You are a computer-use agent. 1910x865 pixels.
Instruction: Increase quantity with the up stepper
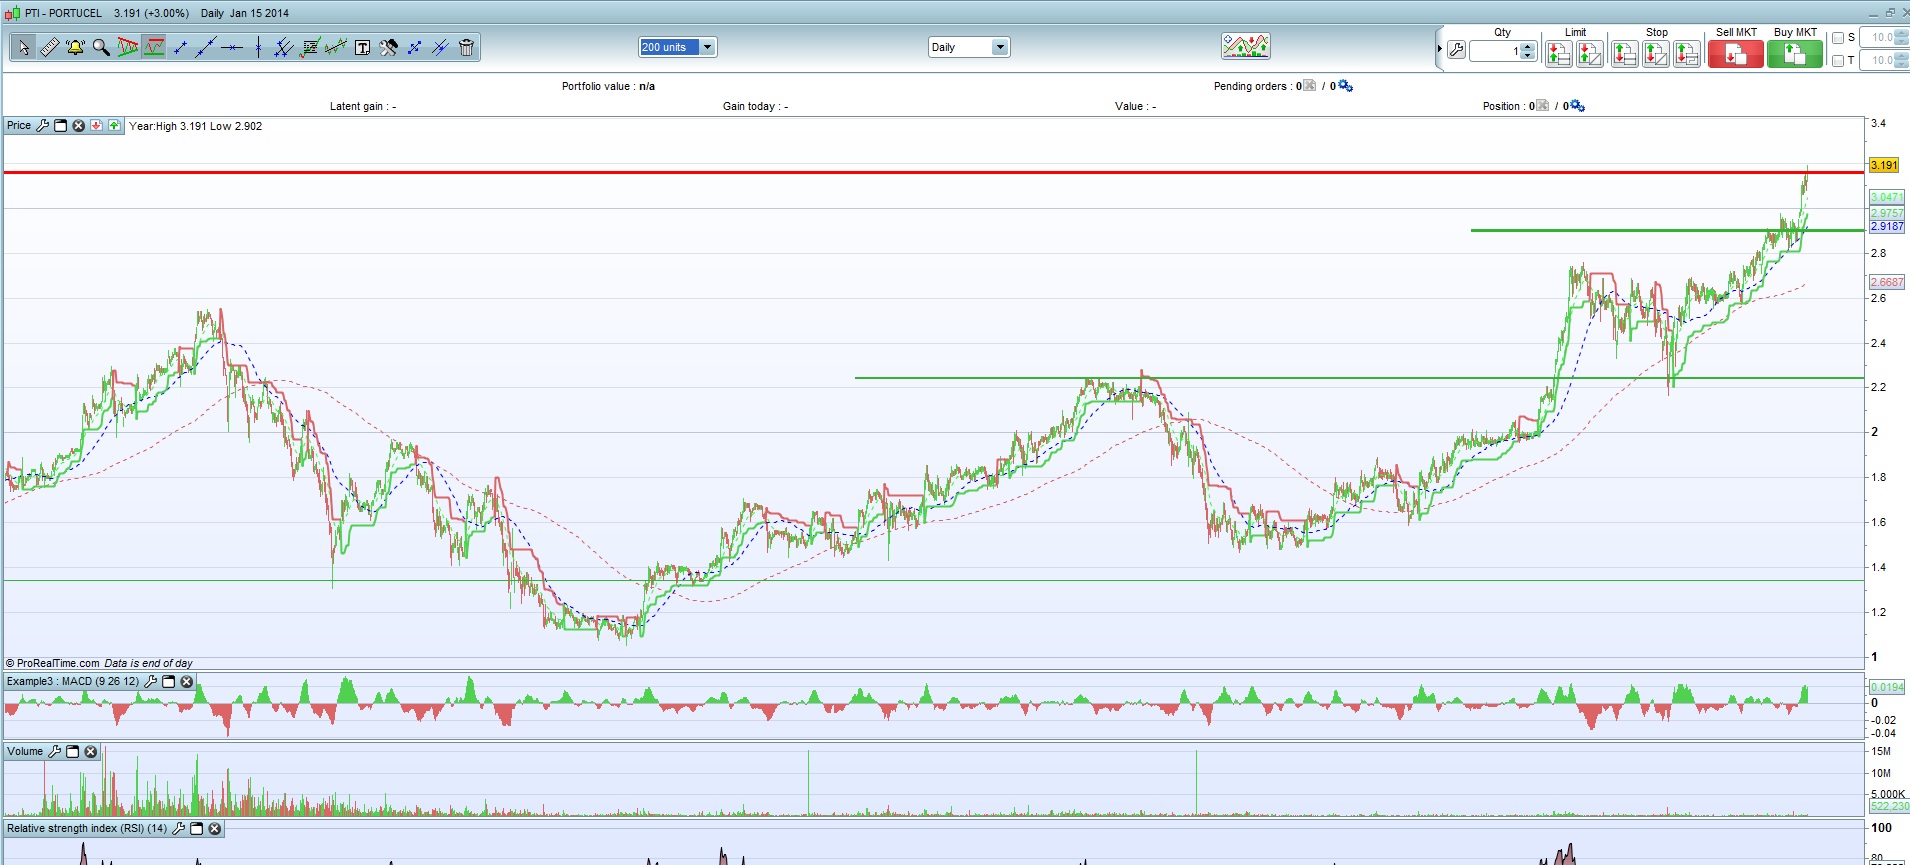1528,46
